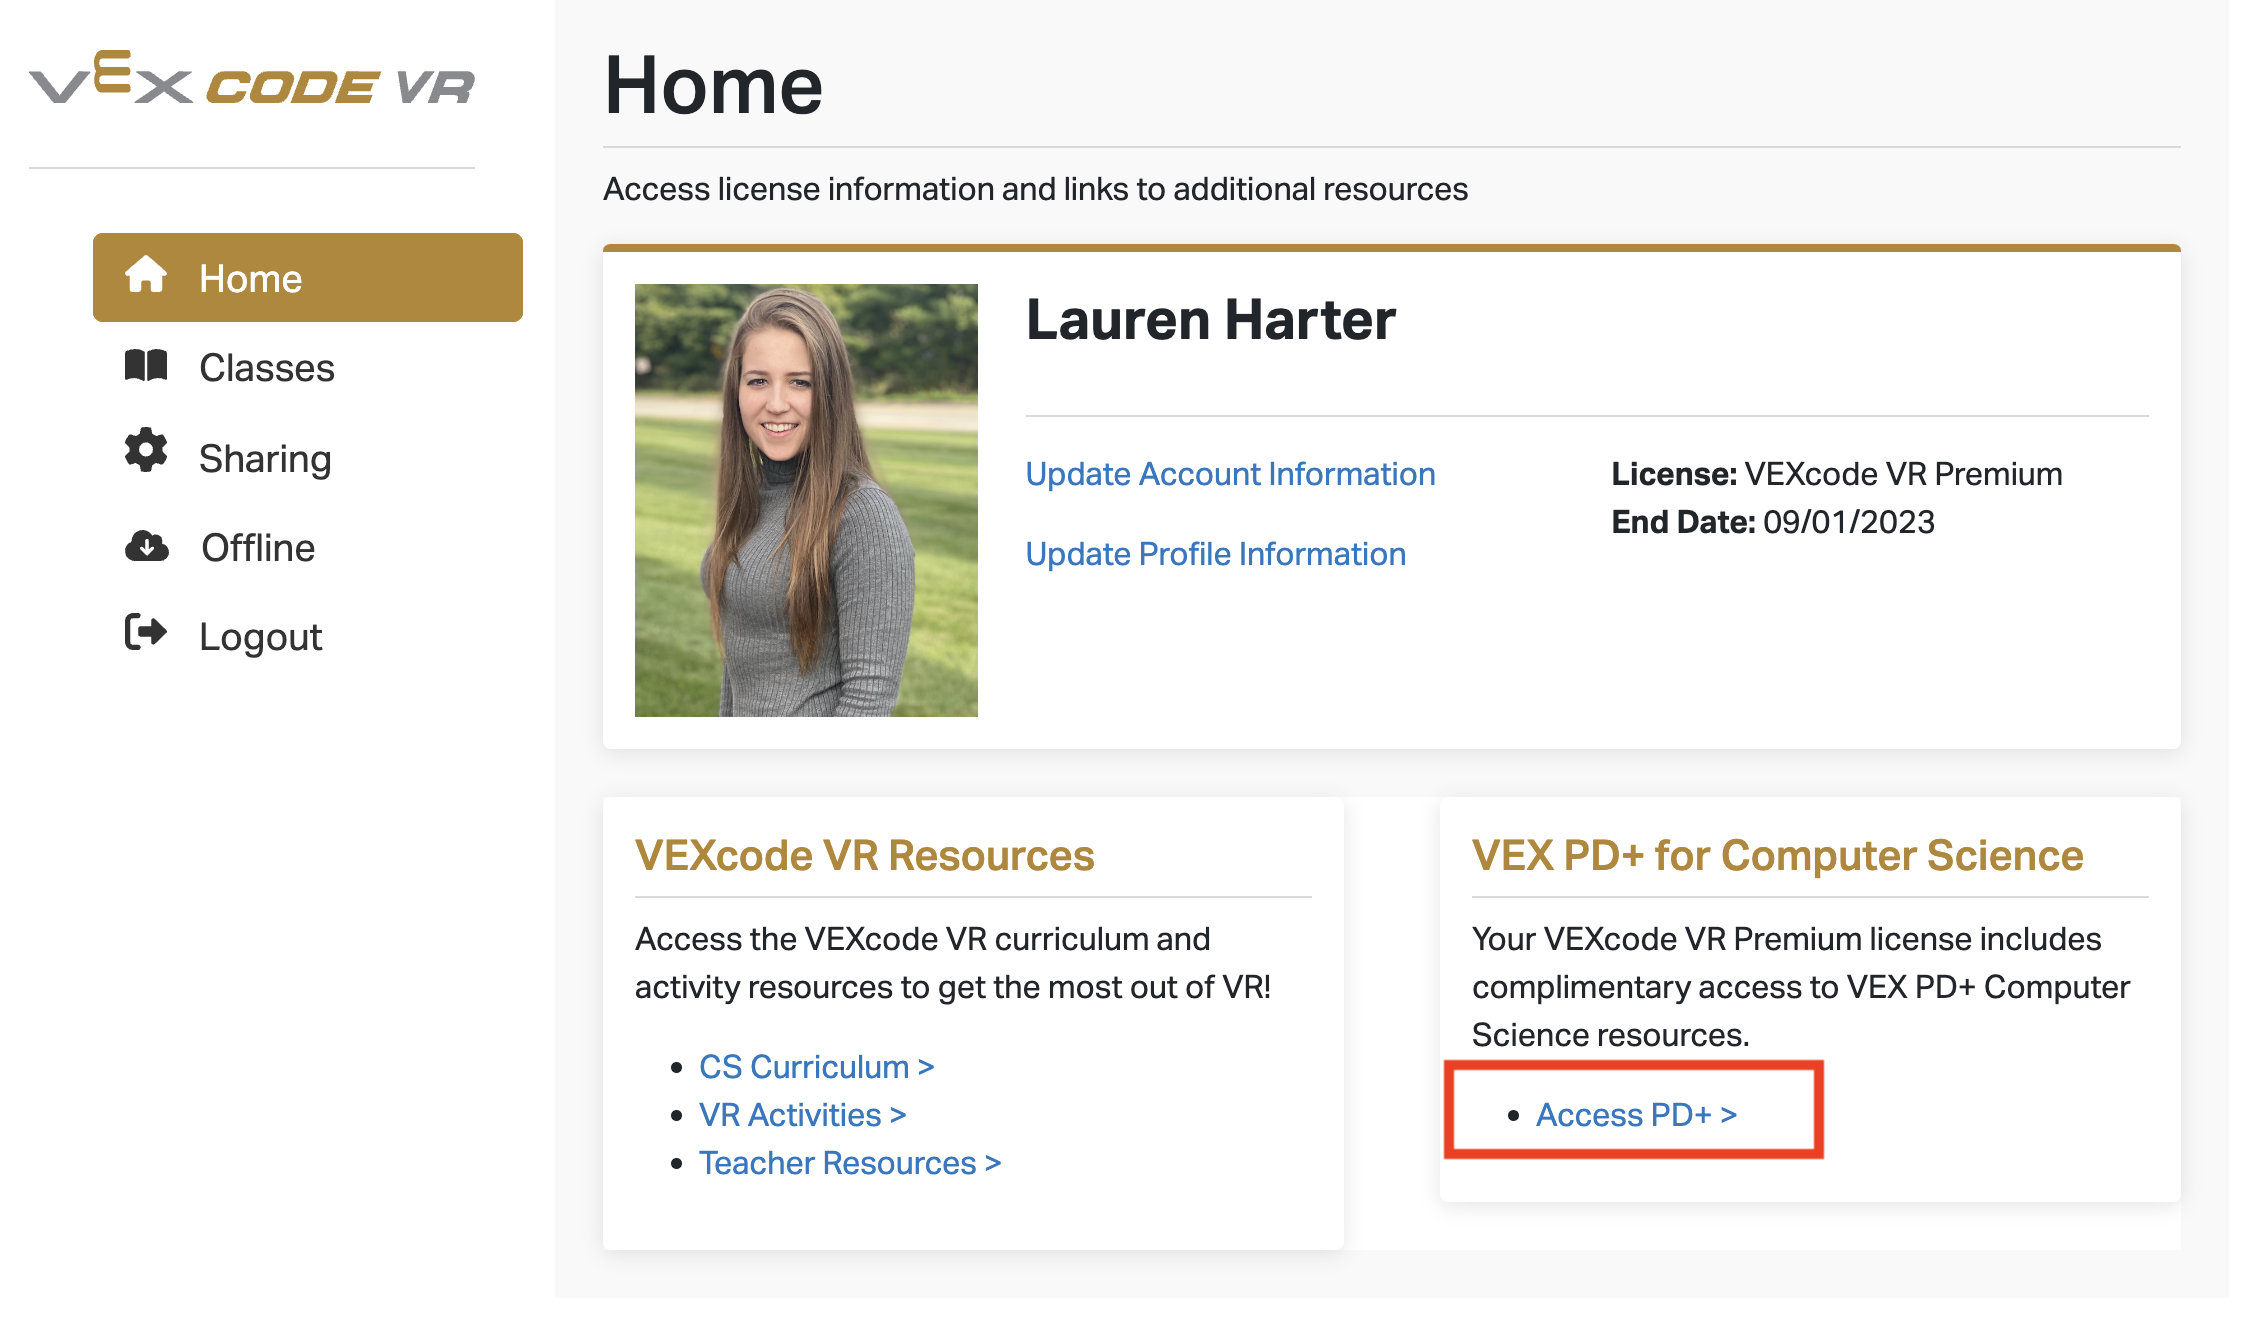Follow the VR Activities link
The height and width of the screenshot is (1326, 2254).
tap(803, 1115)
